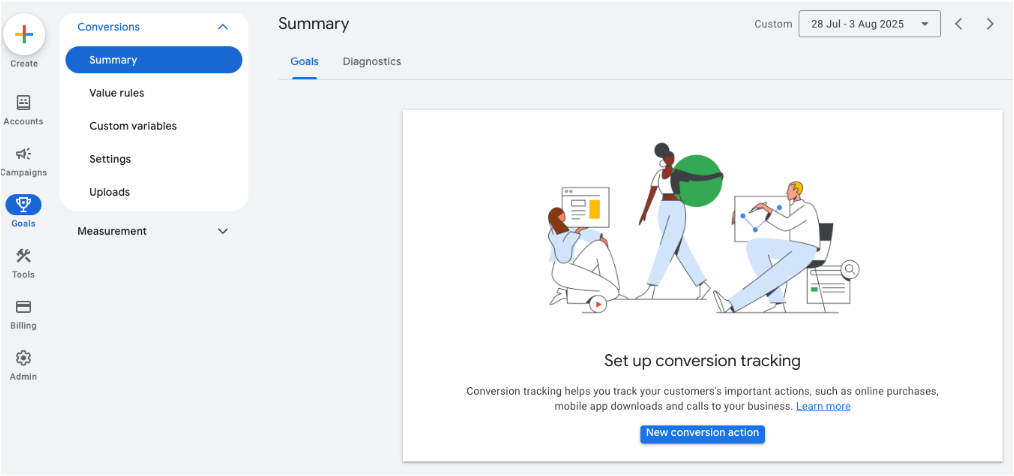Follow the Learn more link

click(823, 406)
